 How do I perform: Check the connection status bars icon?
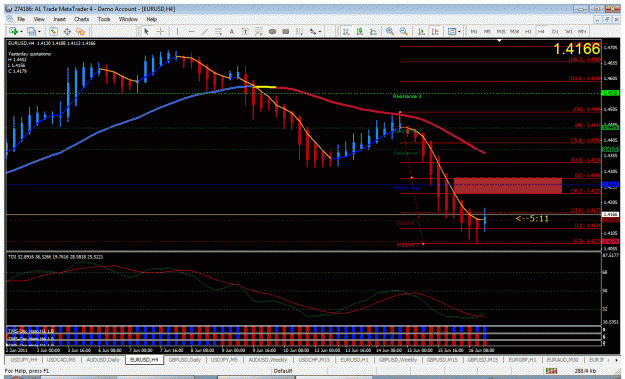[x=551, y=371]
